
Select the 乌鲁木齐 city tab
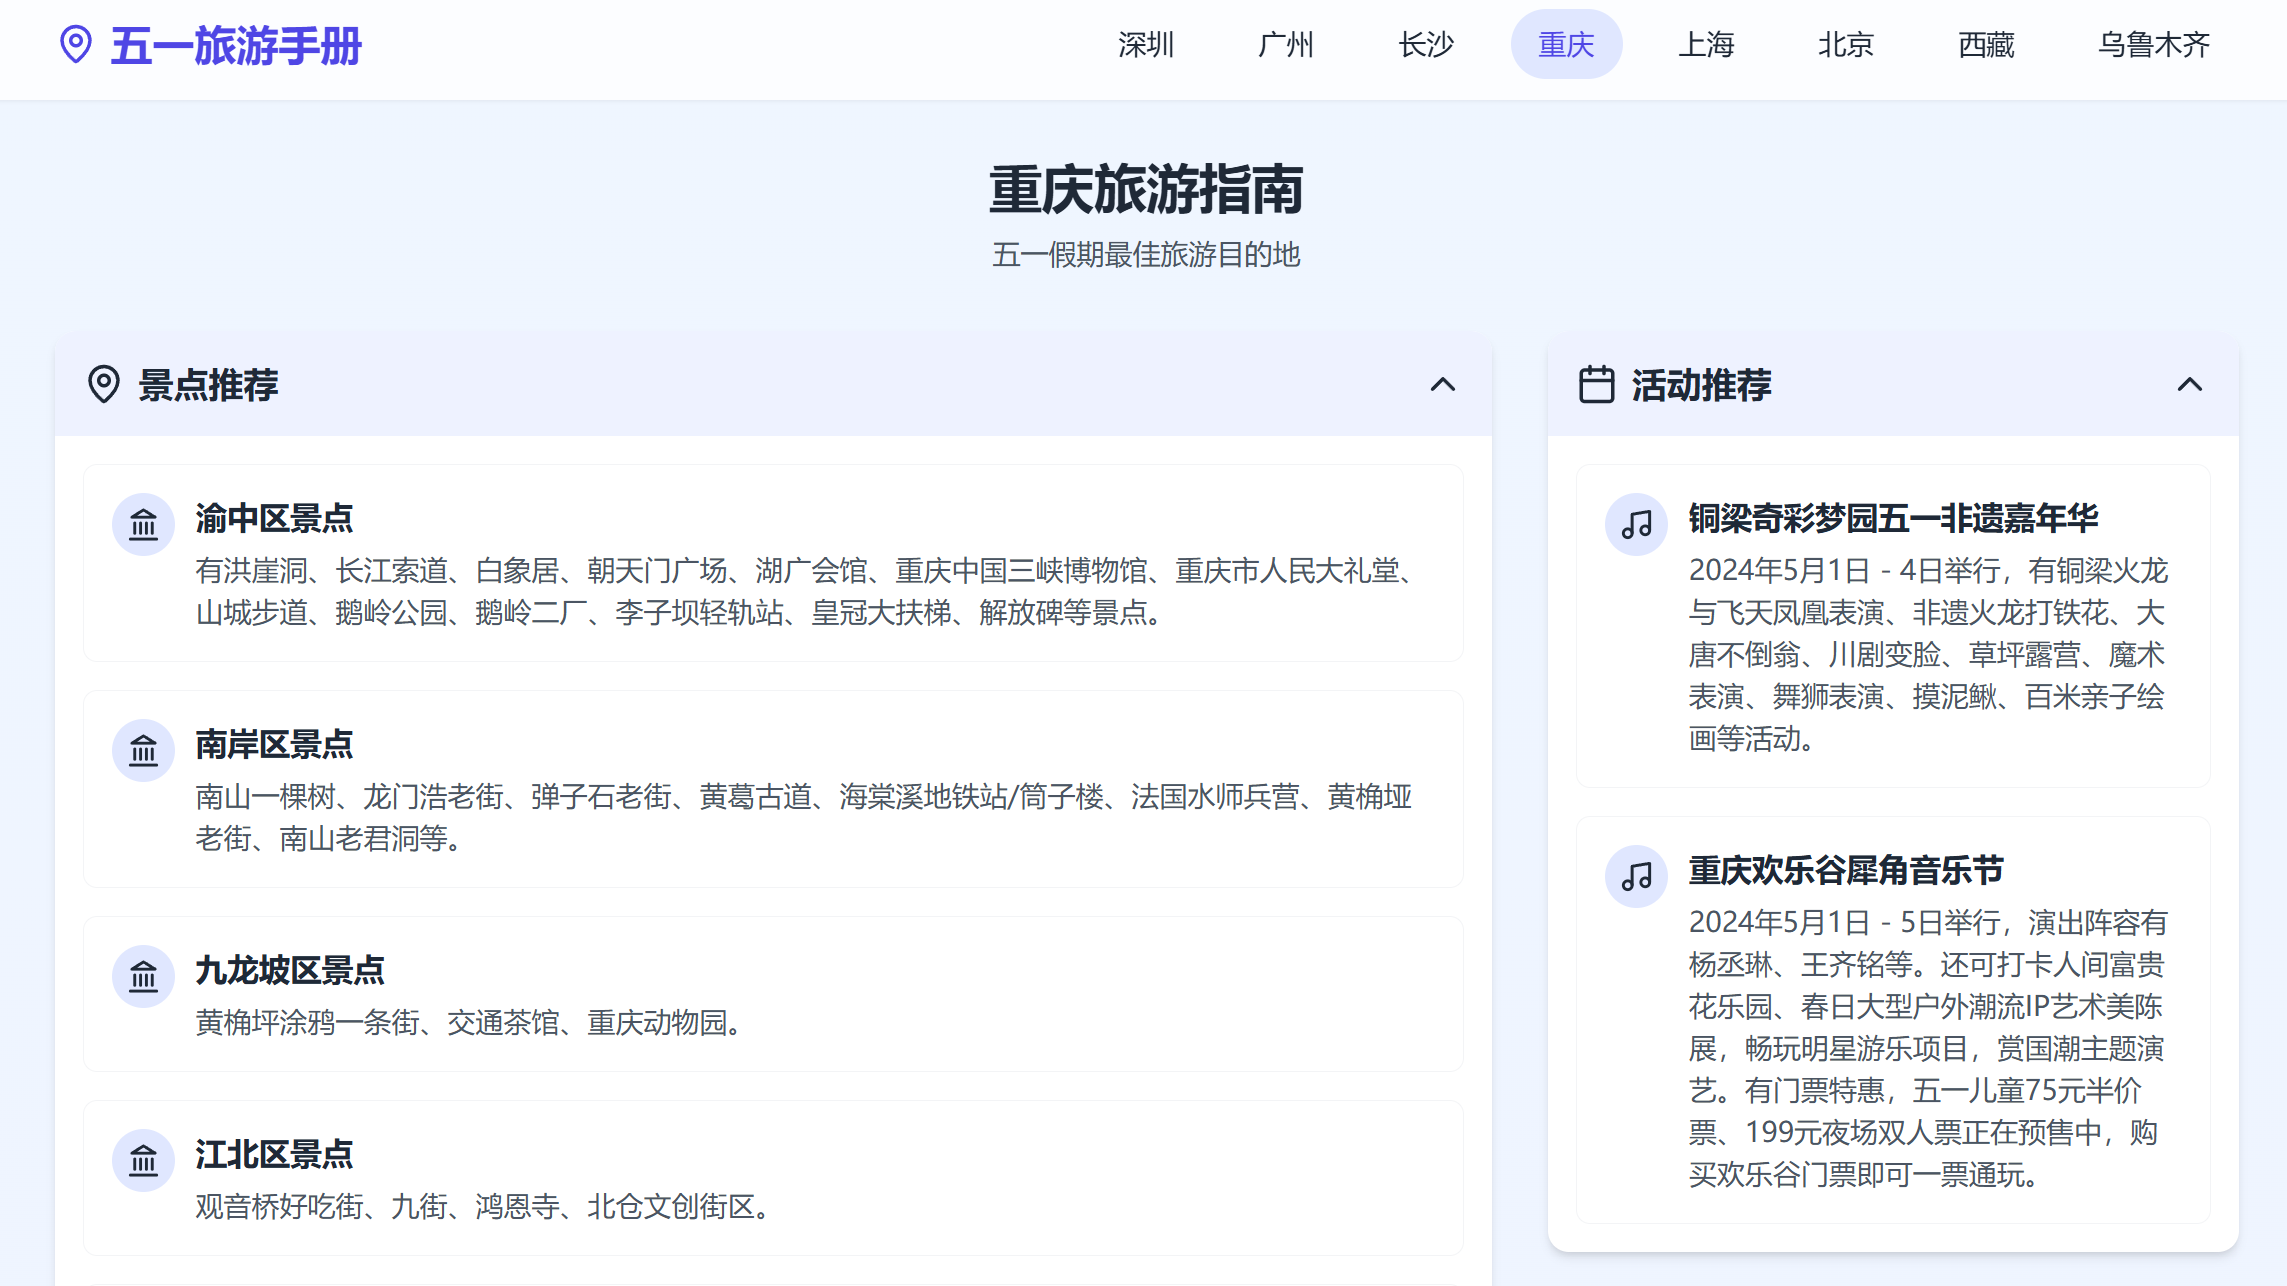pyautogui.click(x=2153, y=45)
